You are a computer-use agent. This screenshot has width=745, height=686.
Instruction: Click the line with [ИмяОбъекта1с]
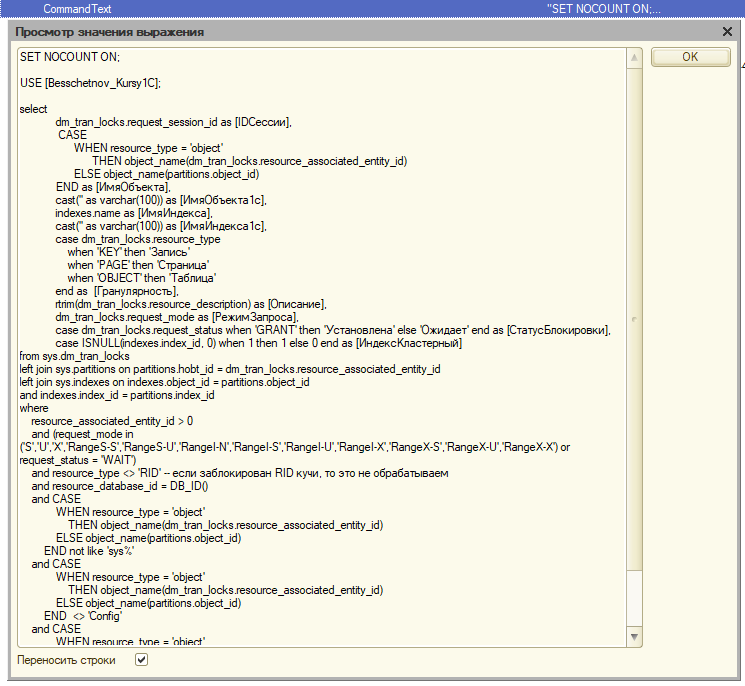point(161,200)
